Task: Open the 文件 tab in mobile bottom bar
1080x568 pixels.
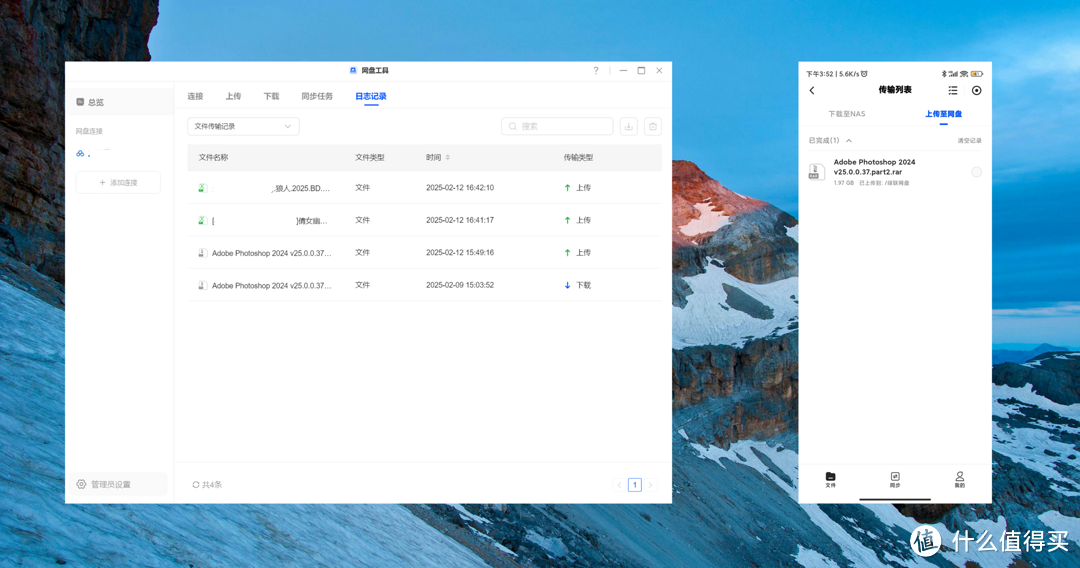Action: pyautogui.click(x=830, y=479)
